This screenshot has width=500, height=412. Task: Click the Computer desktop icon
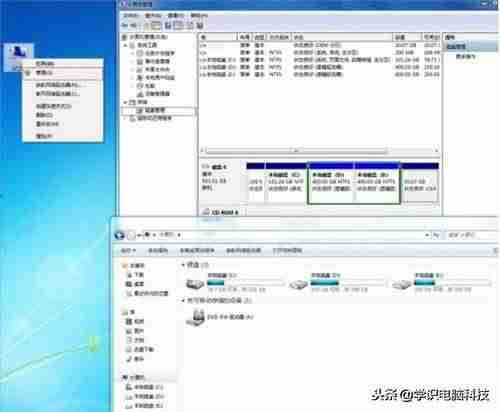coord(19,52)
